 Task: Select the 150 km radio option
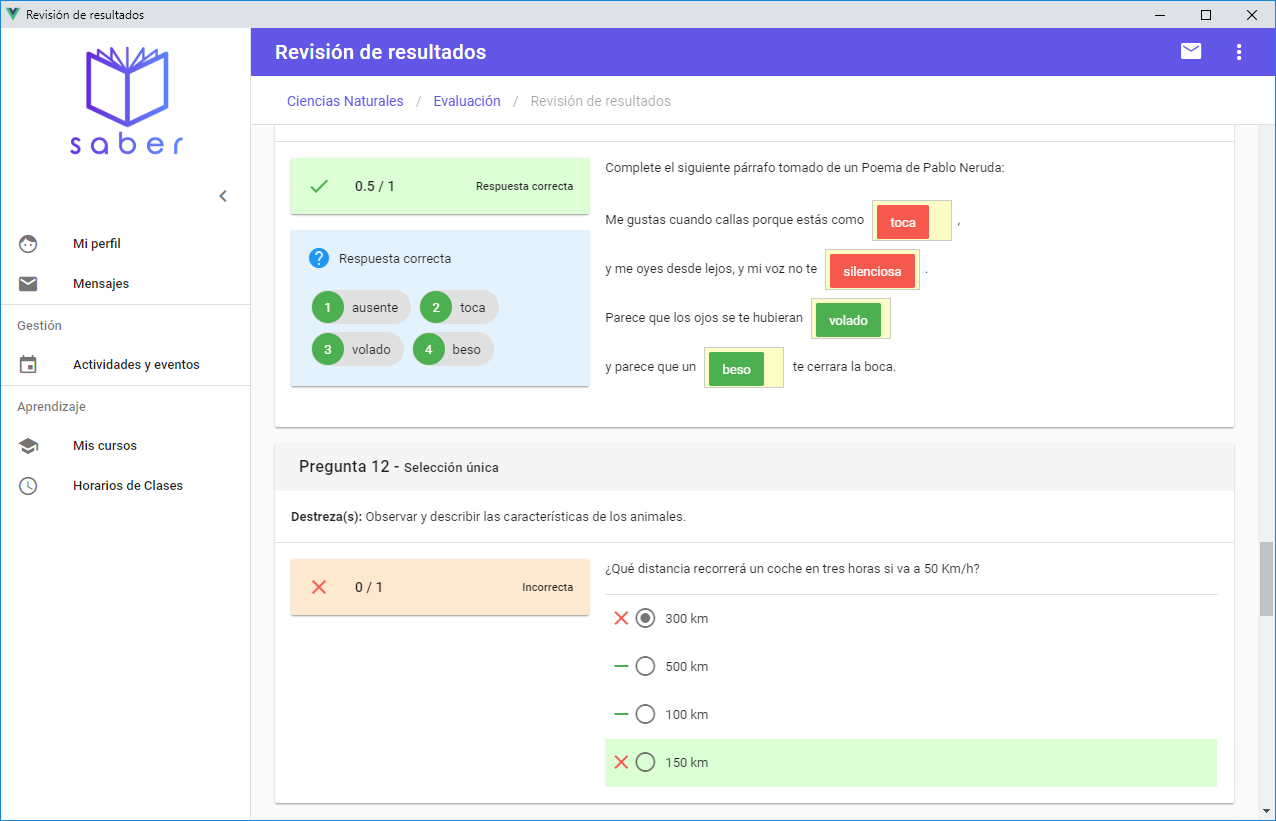tap(645, 762)
